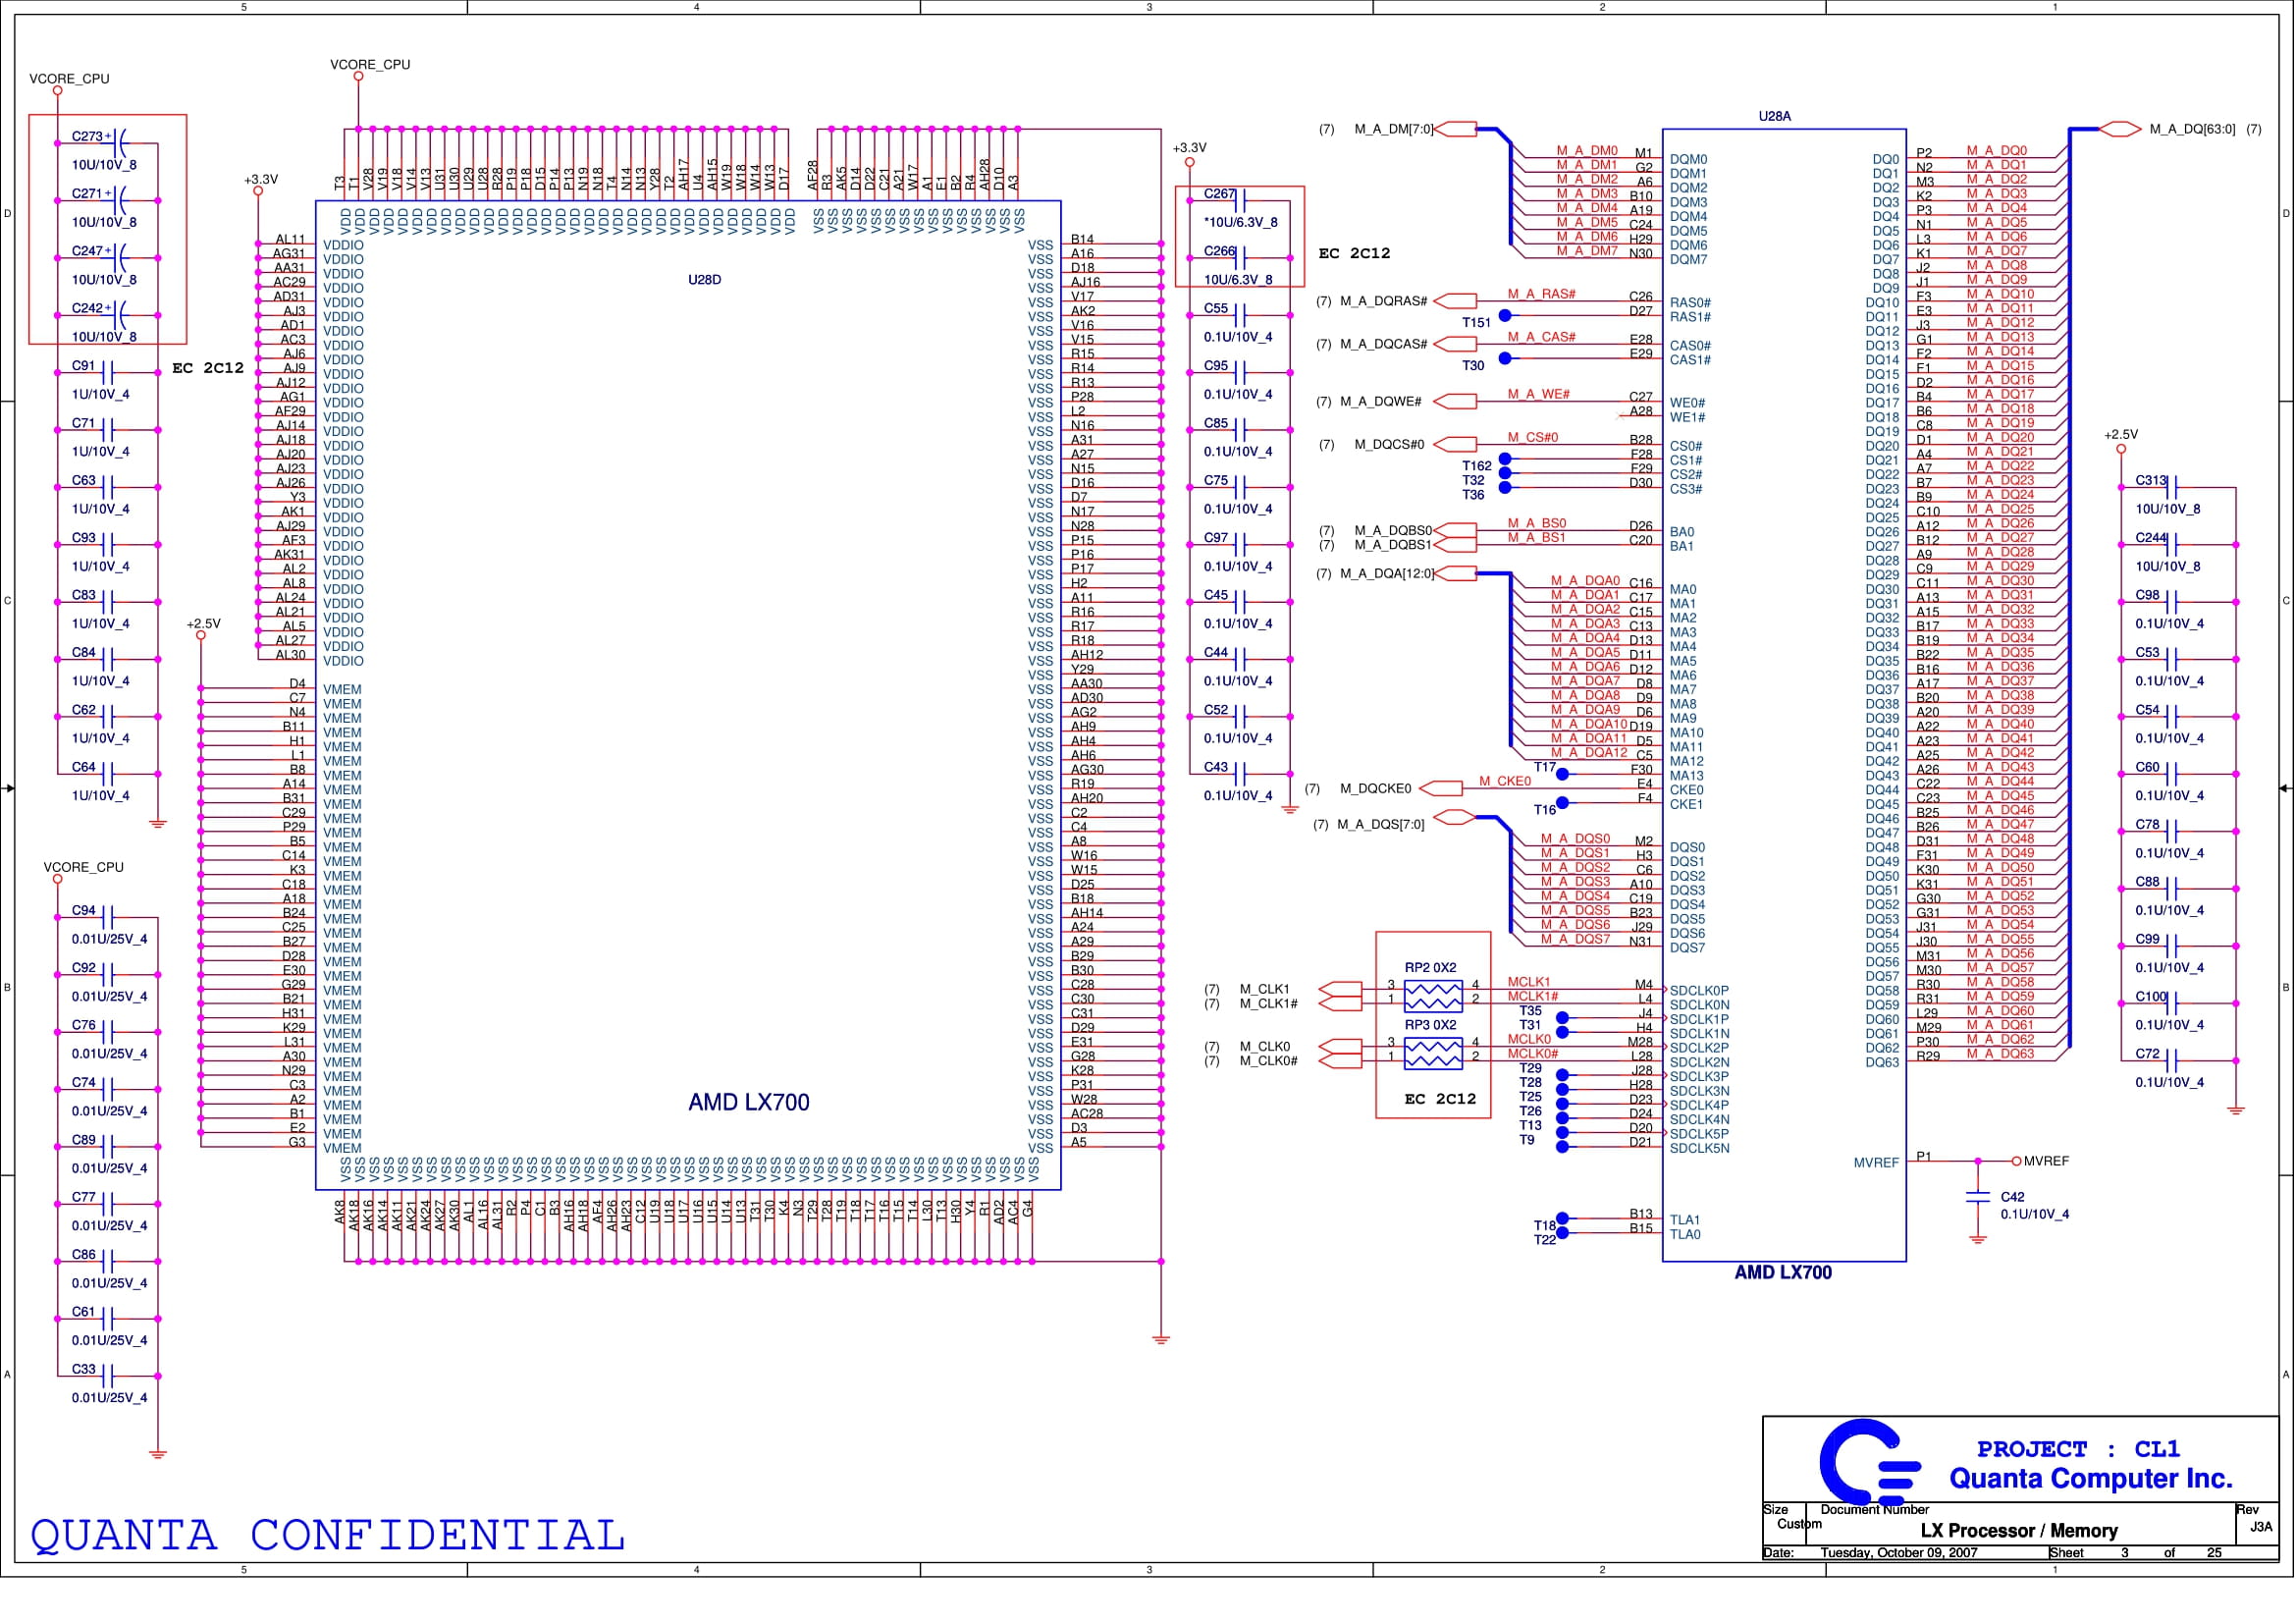Select the M_A_DQBS0 signal label

point(1393,531)
